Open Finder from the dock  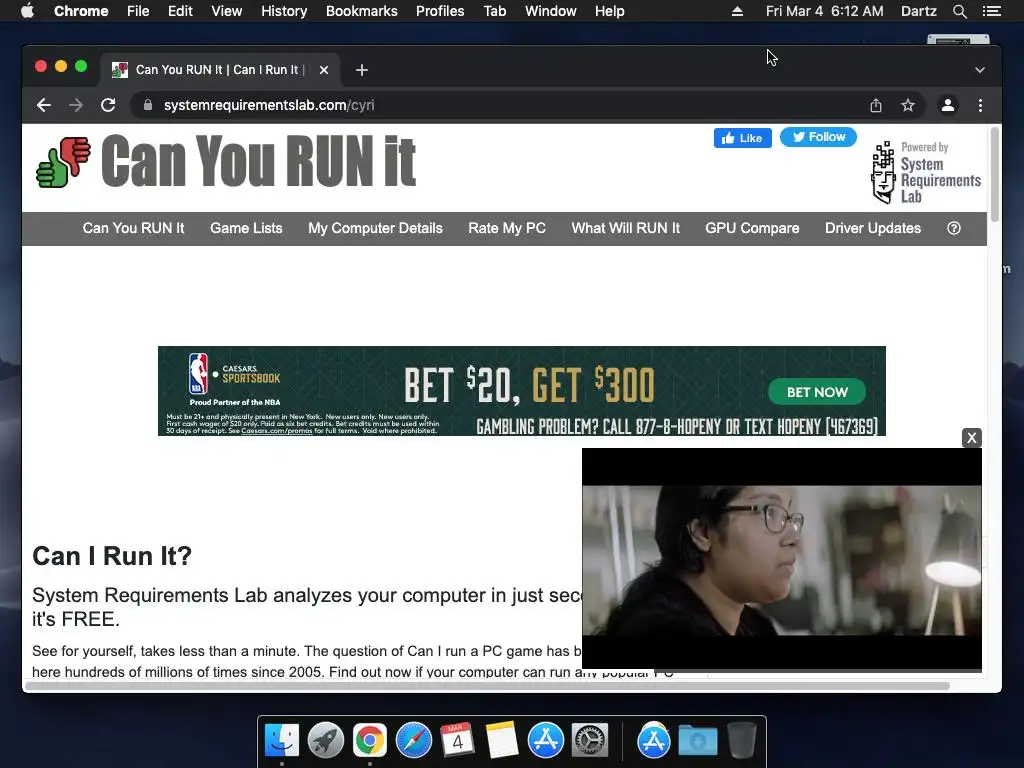[x=281, y=741]
